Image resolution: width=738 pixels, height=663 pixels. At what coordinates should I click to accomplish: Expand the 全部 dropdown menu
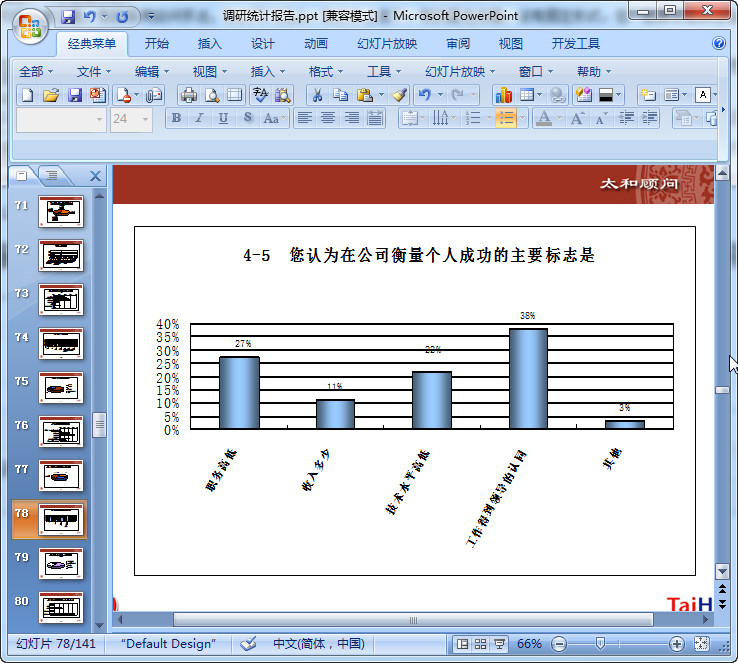(36, 72)
